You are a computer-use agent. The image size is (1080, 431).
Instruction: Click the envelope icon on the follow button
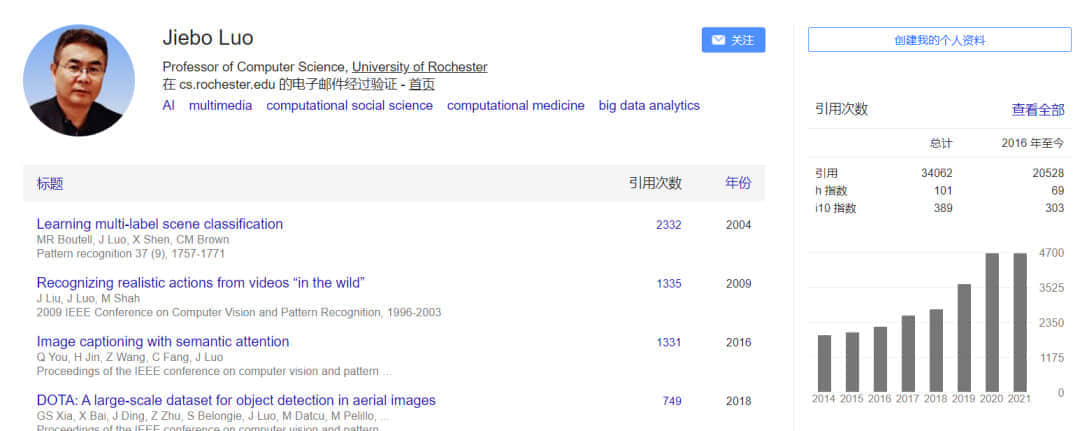pos(718,40)
